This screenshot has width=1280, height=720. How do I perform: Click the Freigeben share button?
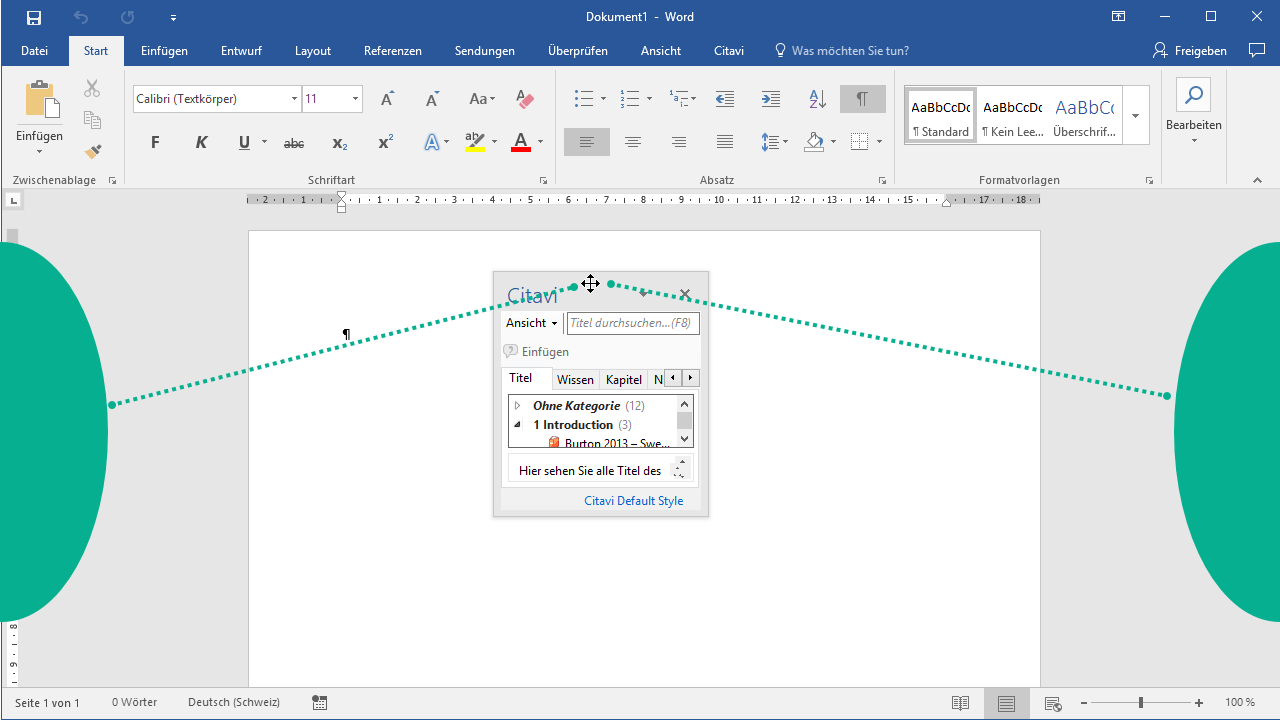coord(1190,51)
